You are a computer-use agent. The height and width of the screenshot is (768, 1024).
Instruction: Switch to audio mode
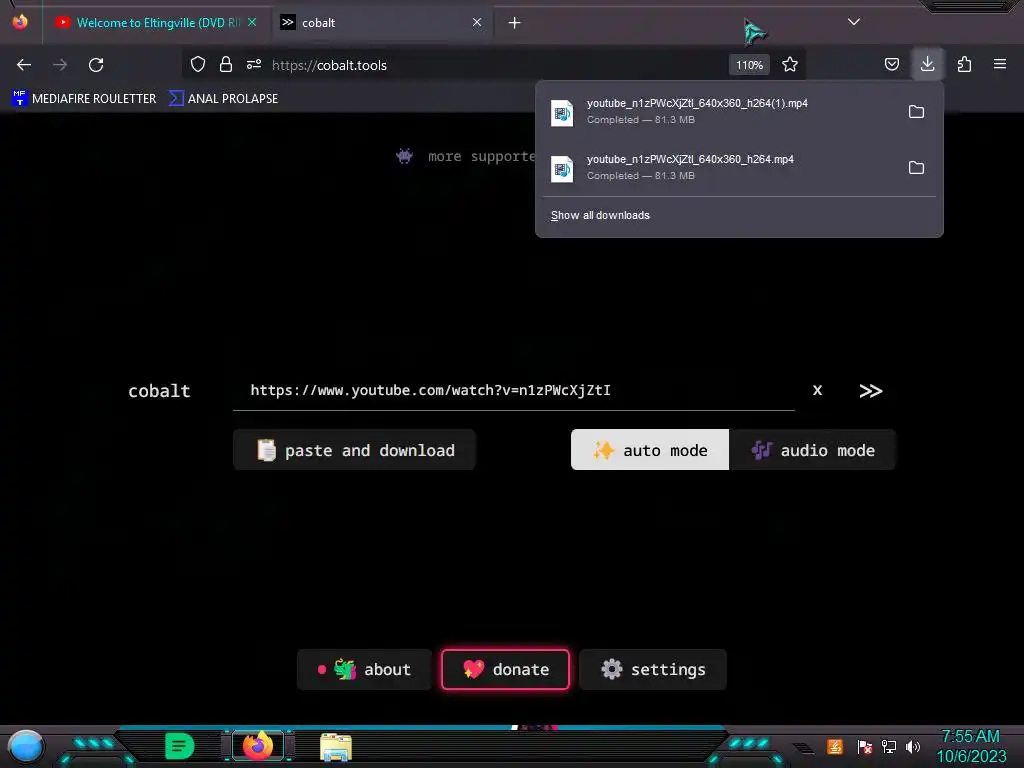pyautogui.click(x=812, y=450)
